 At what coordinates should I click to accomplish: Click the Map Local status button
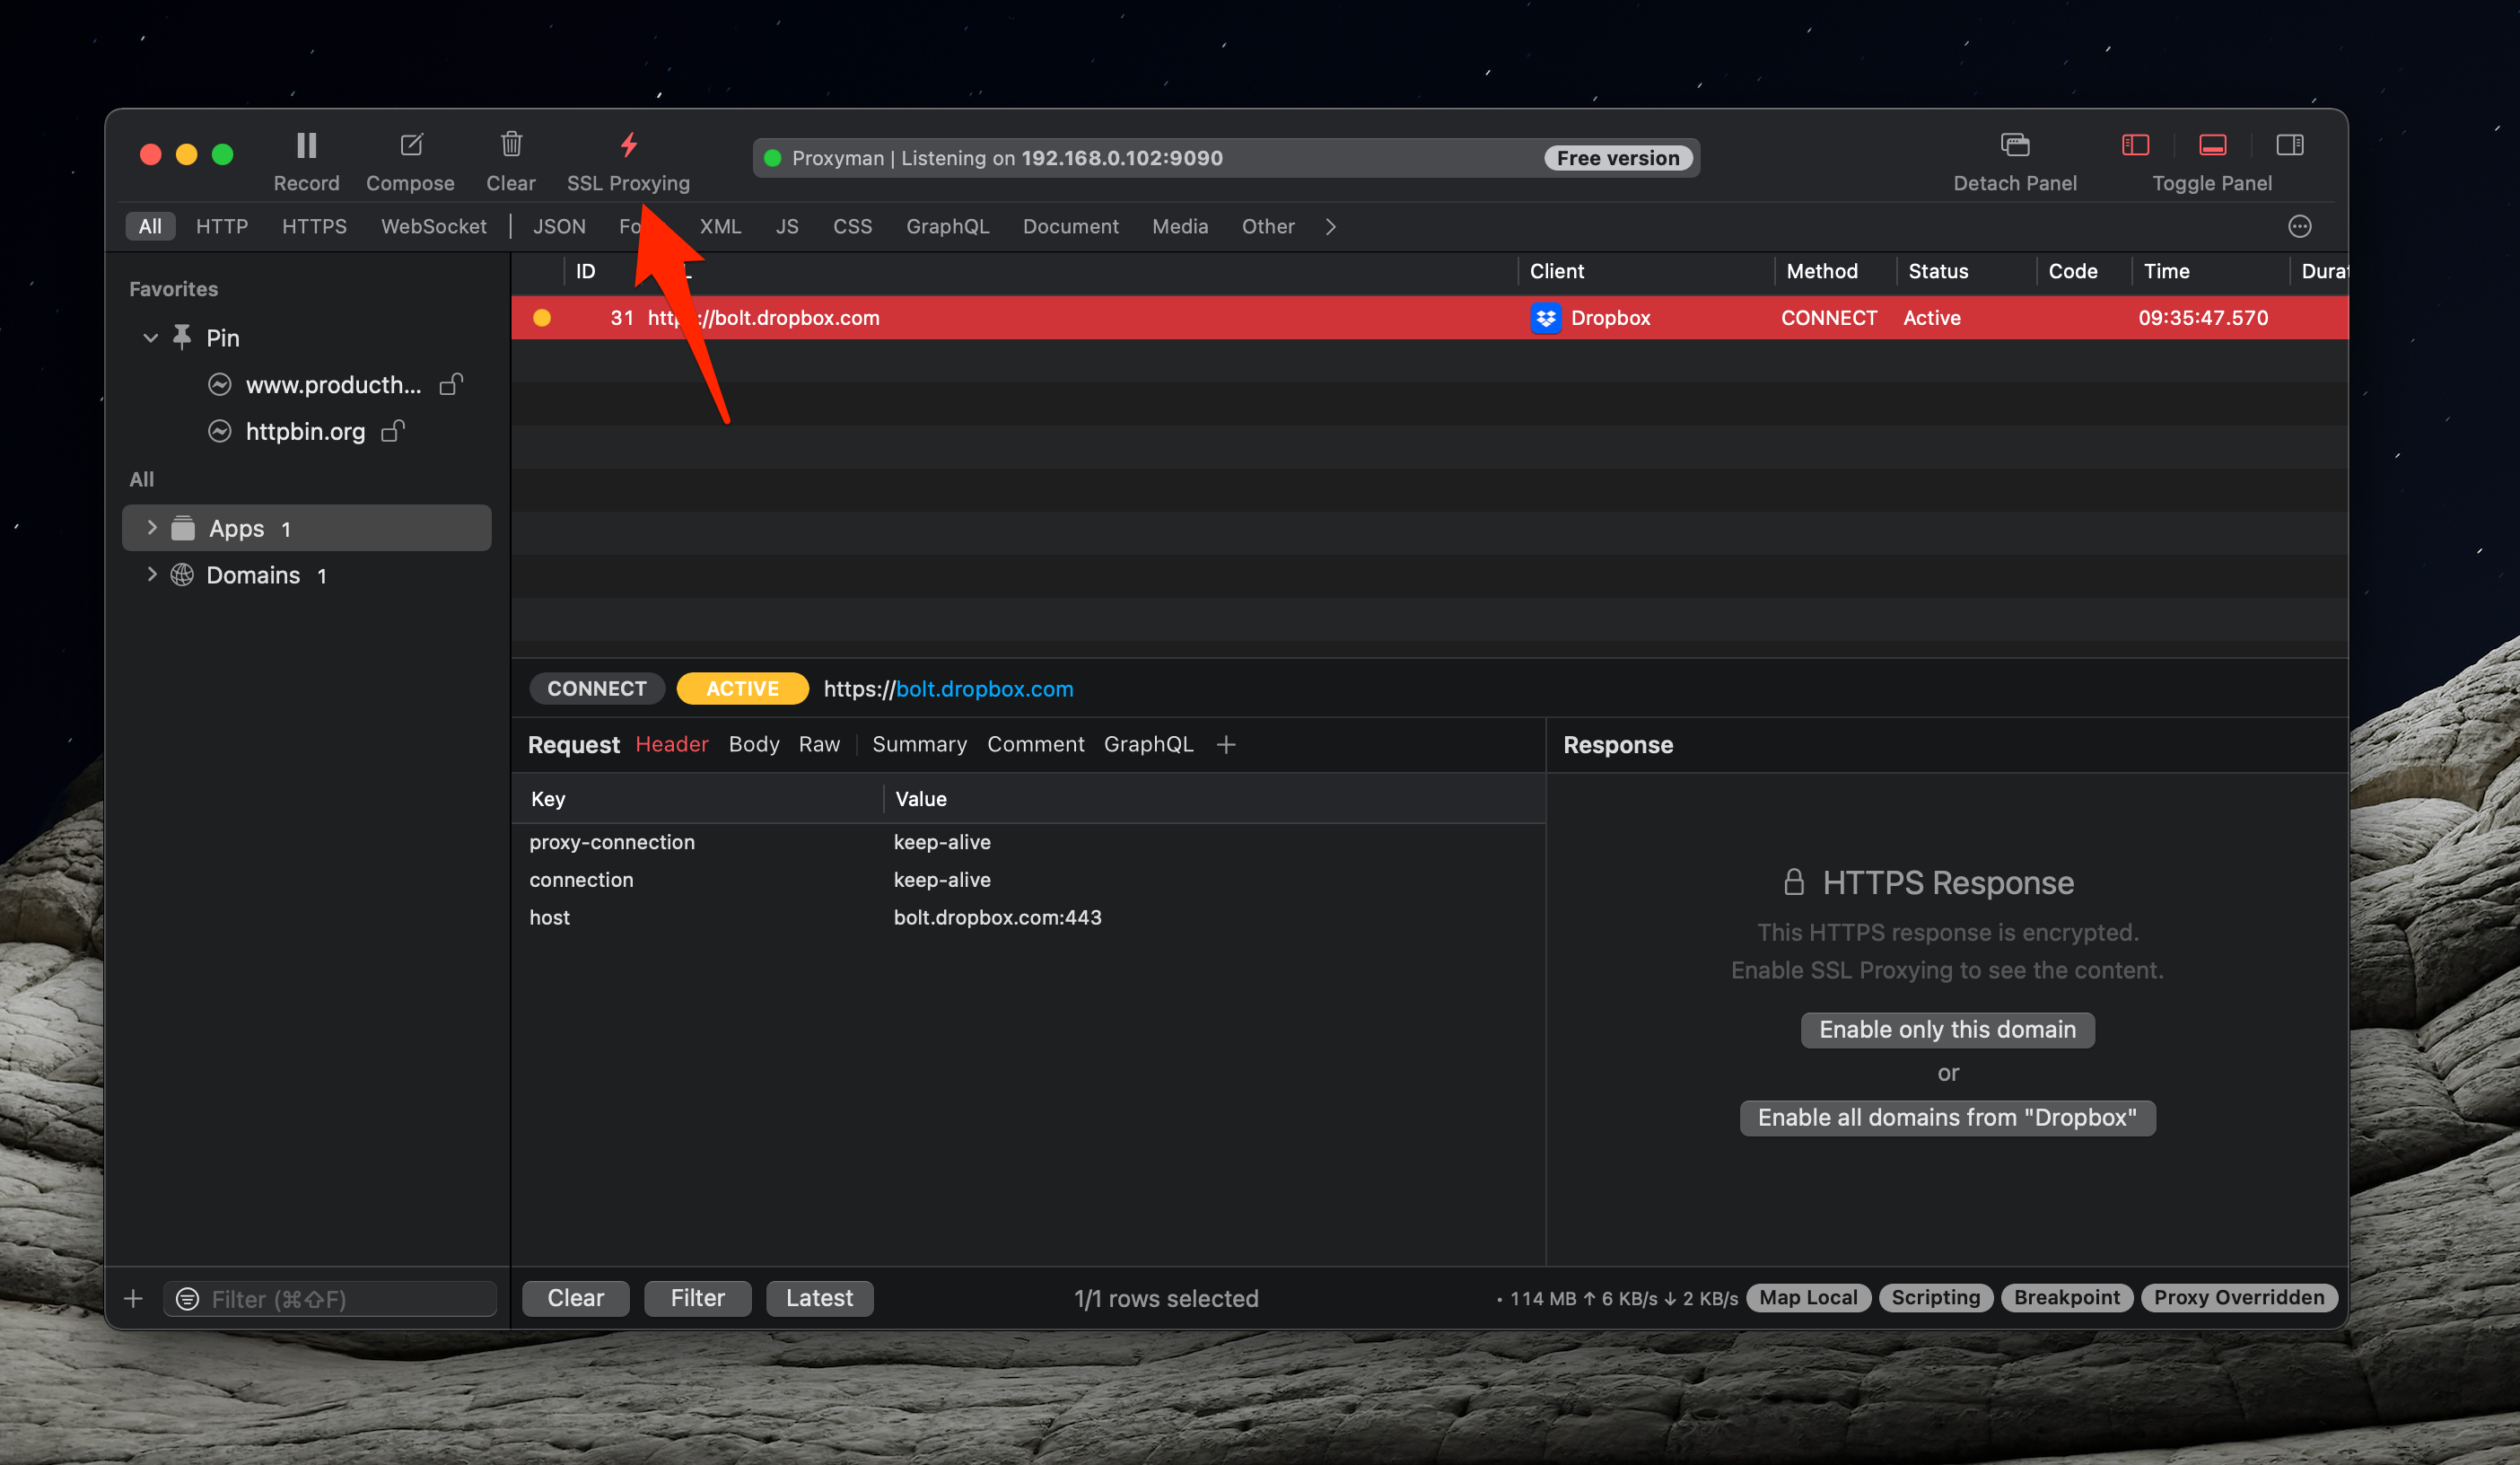[1807, 1298]
